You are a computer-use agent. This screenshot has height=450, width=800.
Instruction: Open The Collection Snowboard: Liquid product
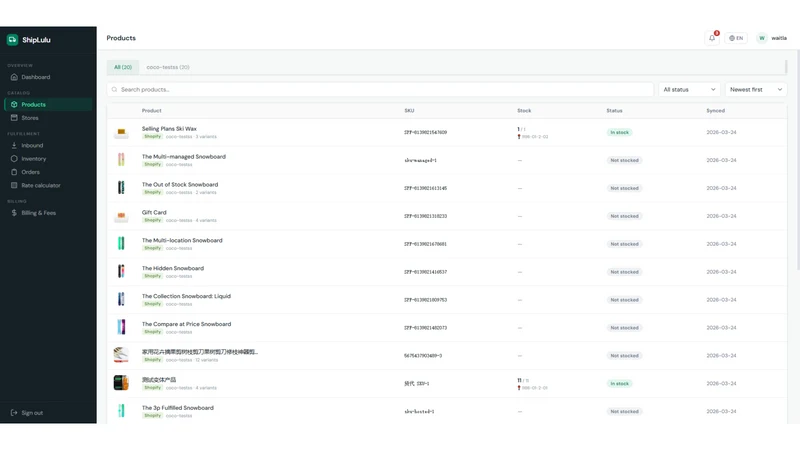[186, 296]
